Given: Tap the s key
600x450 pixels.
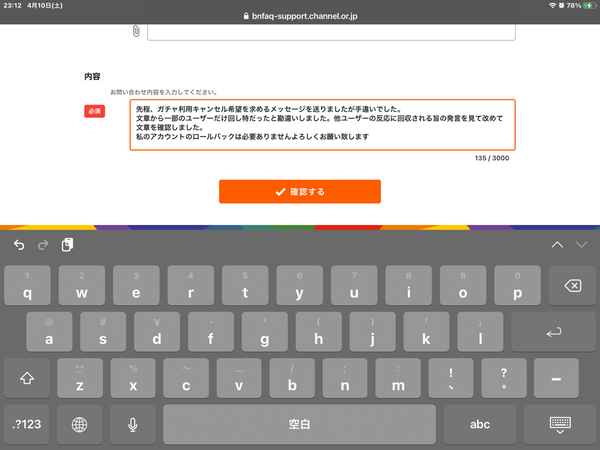Looking at the screenshot, I should pyautogui.click(x=103, y=332).
